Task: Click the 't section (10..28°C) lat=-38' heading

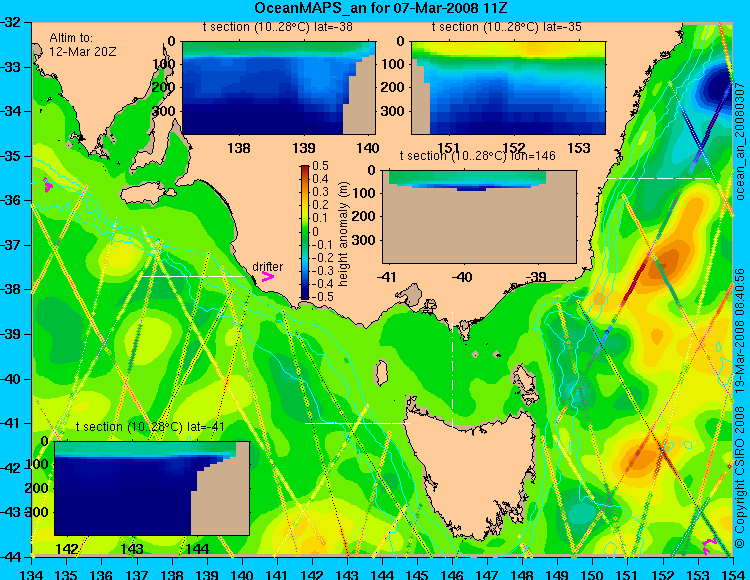Action: coord(278,27)
